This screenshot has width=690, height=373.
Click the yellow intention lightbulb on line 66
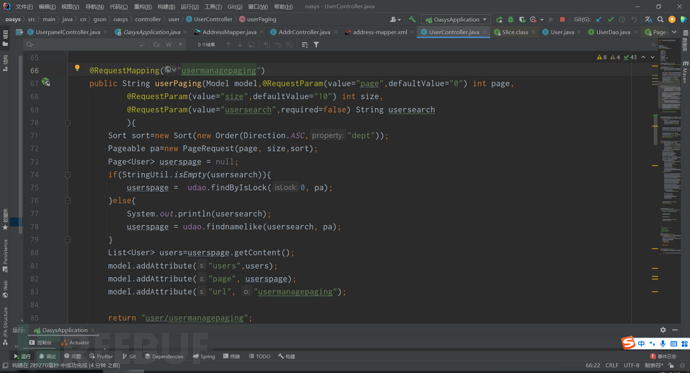(x=77, y=68)
